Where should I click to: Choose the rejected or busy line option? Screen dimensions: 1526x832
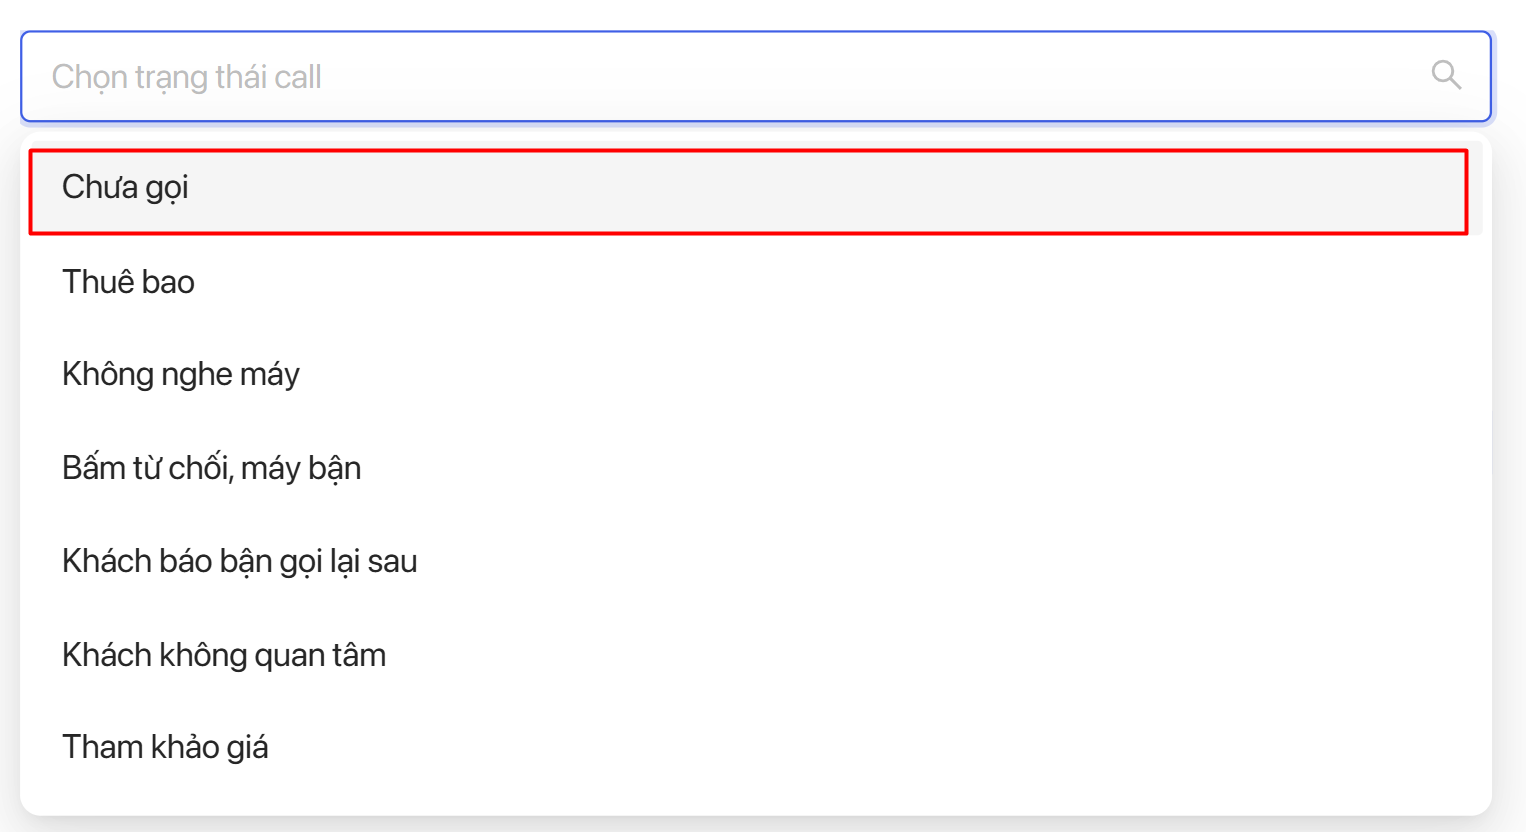coord(756,468)
